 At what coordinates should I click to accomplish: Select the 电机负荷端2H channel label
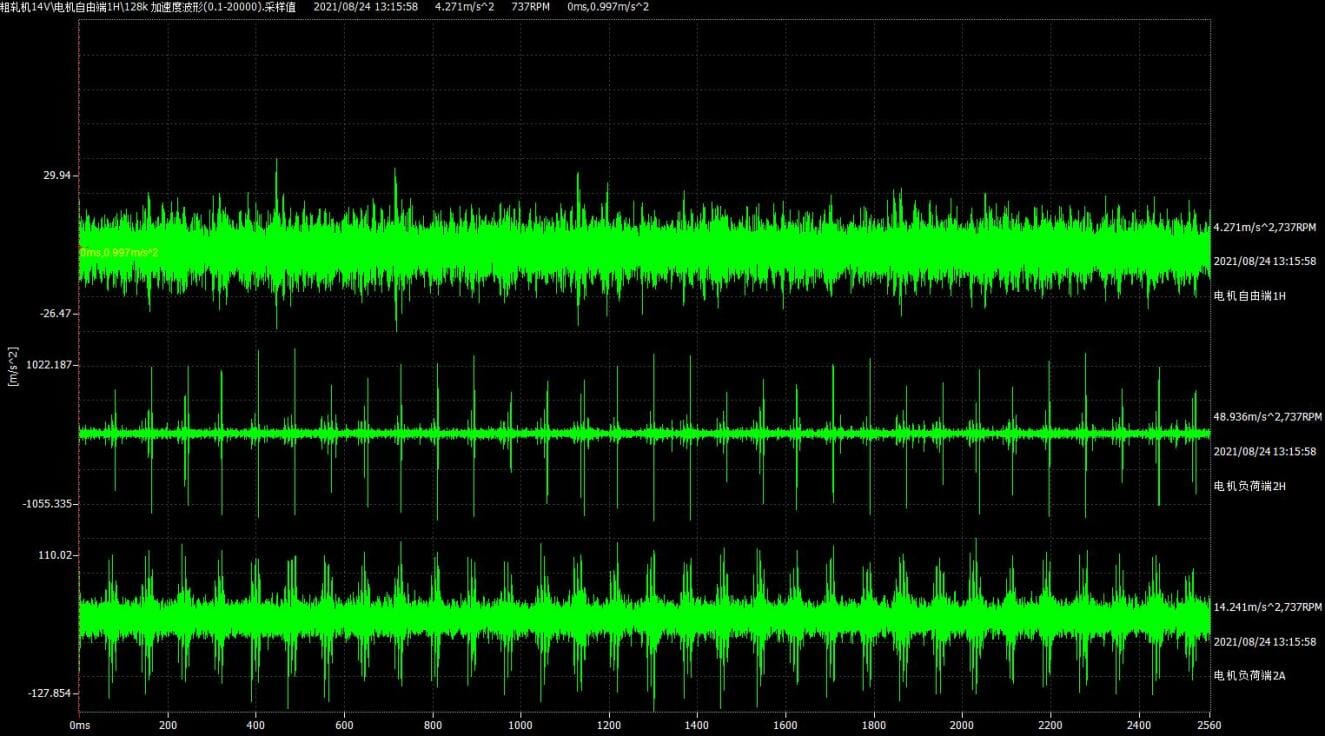point(1249,486)
